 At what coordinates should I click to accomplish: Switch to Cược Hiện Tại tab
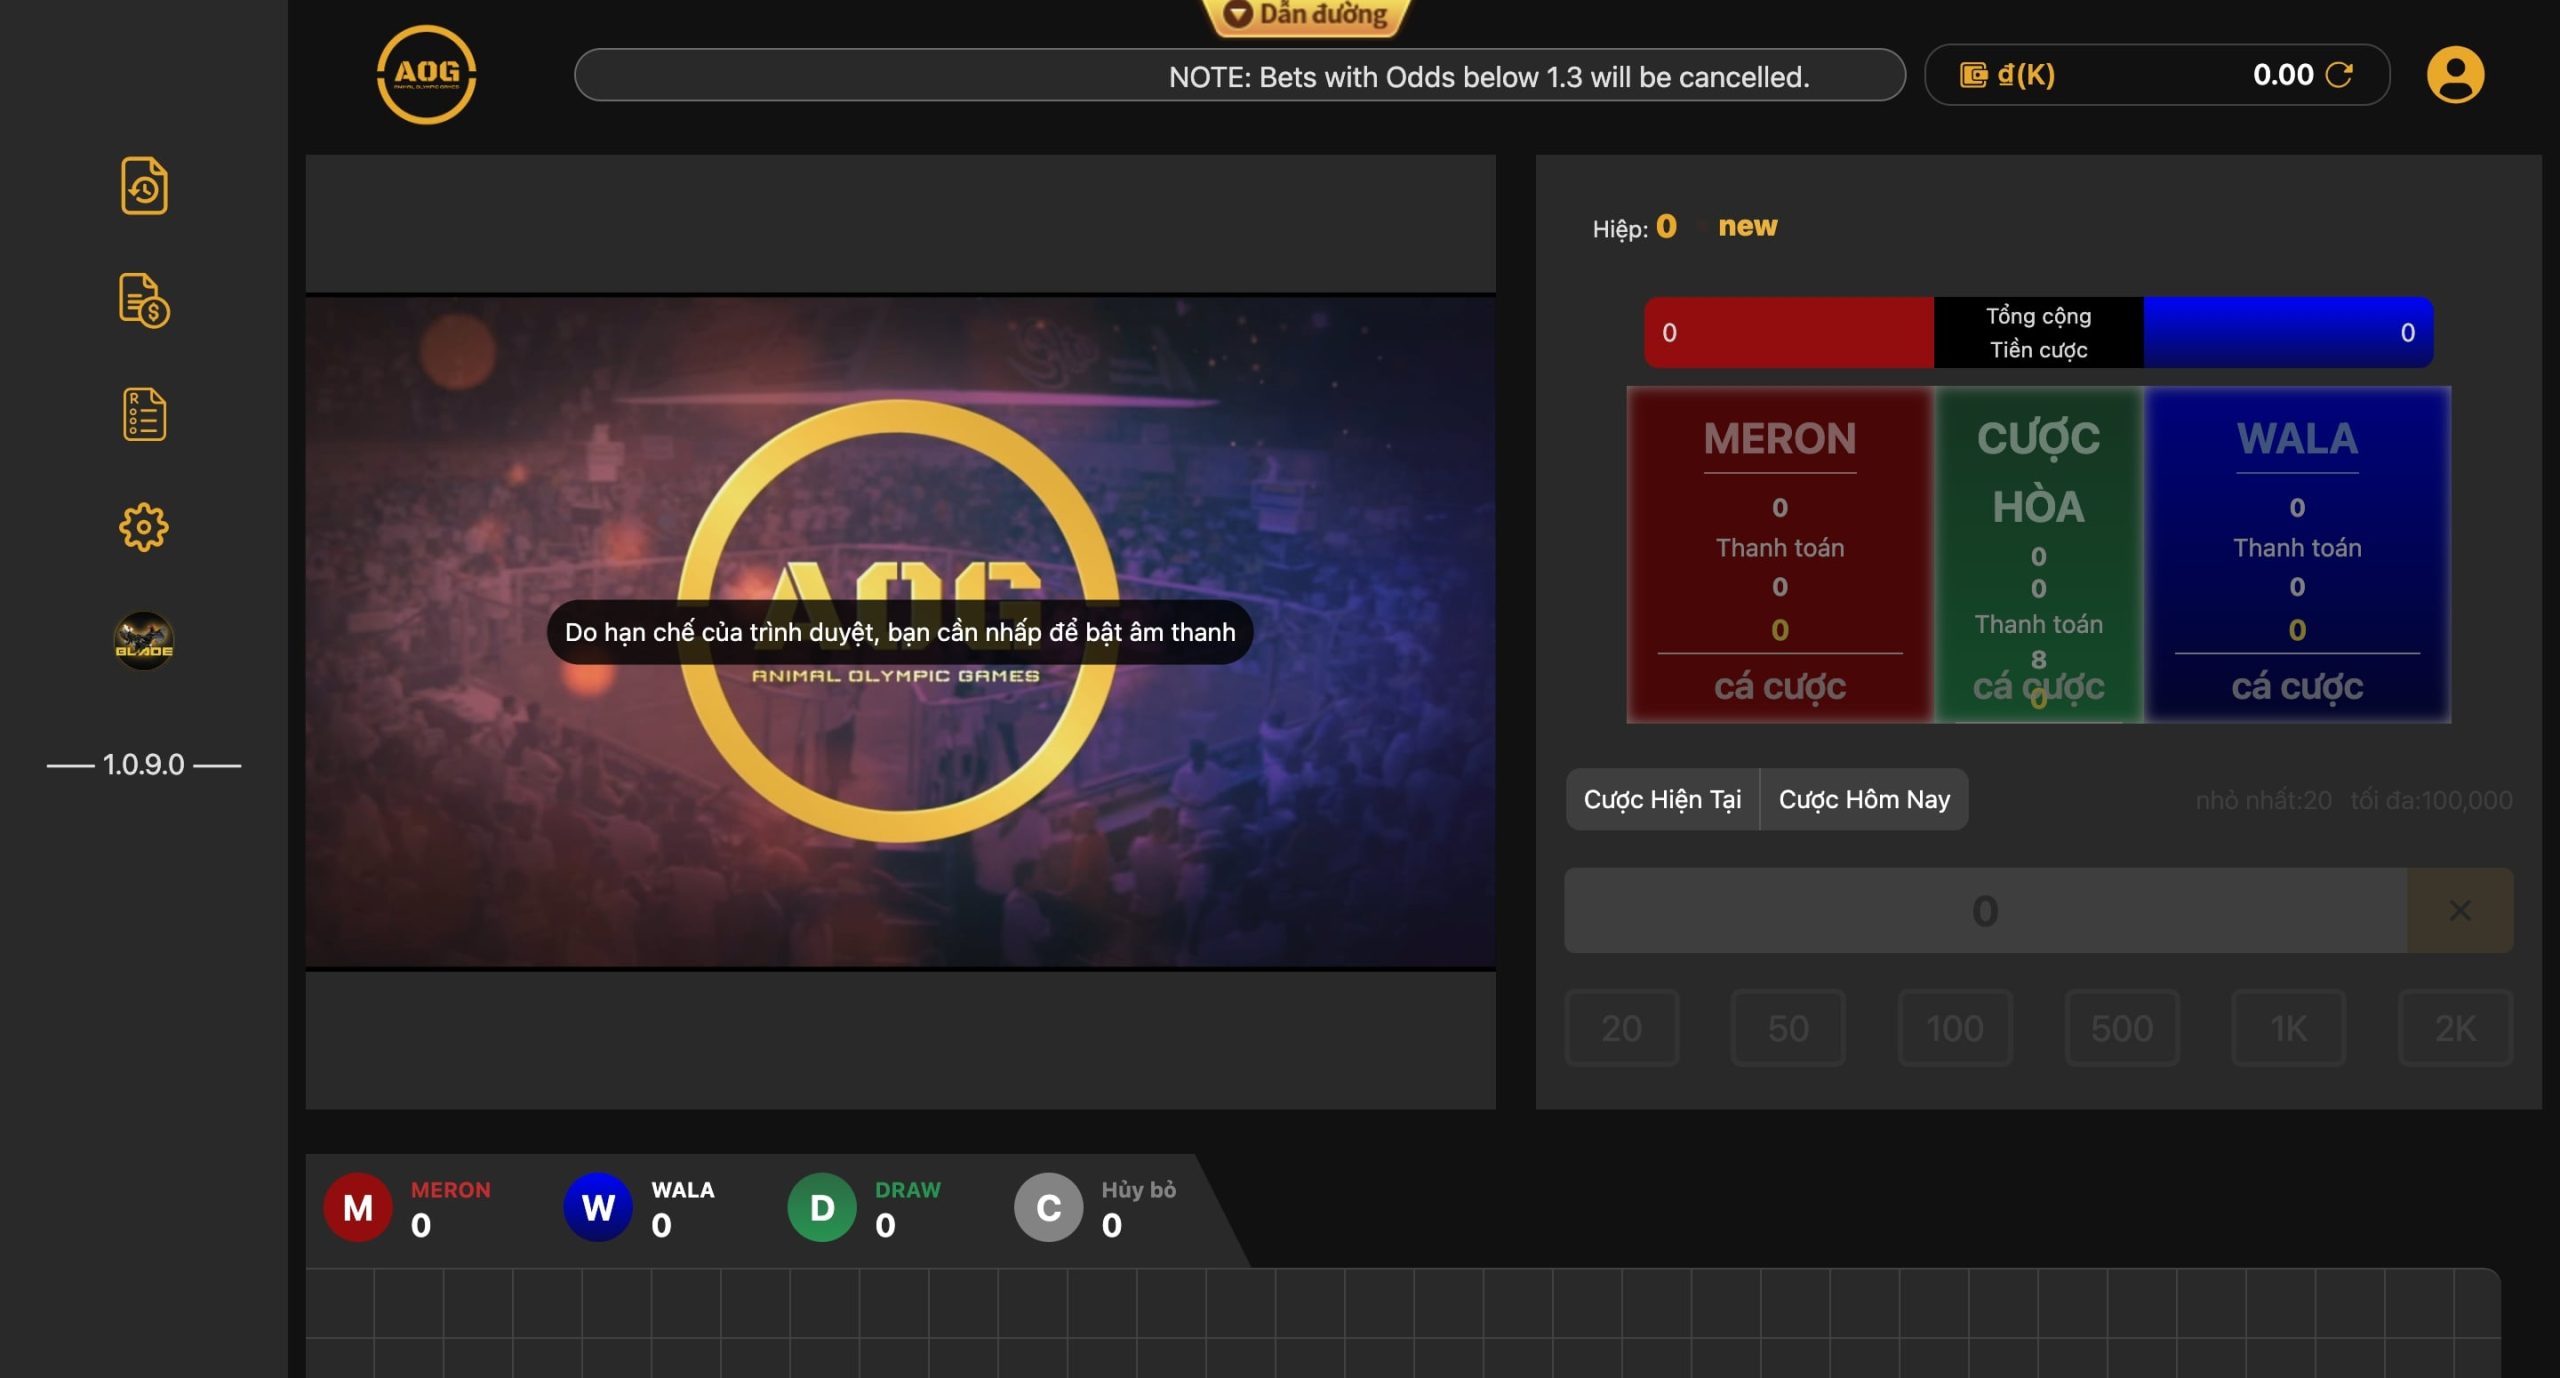1662,799
